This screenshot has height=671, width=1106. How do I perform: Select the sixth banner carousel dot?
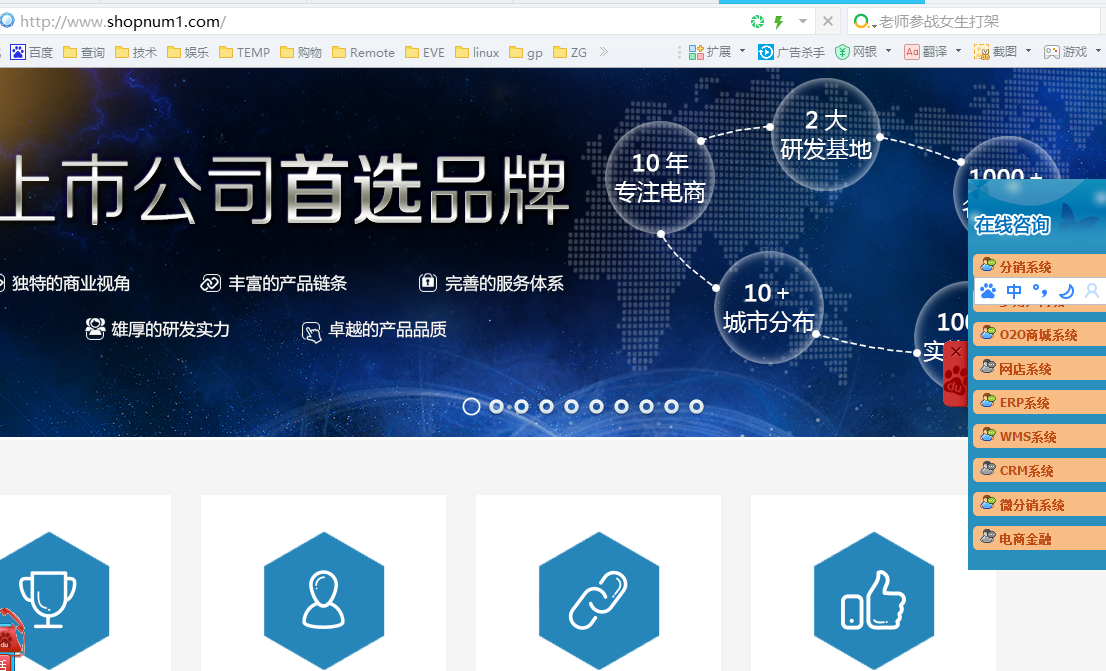597,406
